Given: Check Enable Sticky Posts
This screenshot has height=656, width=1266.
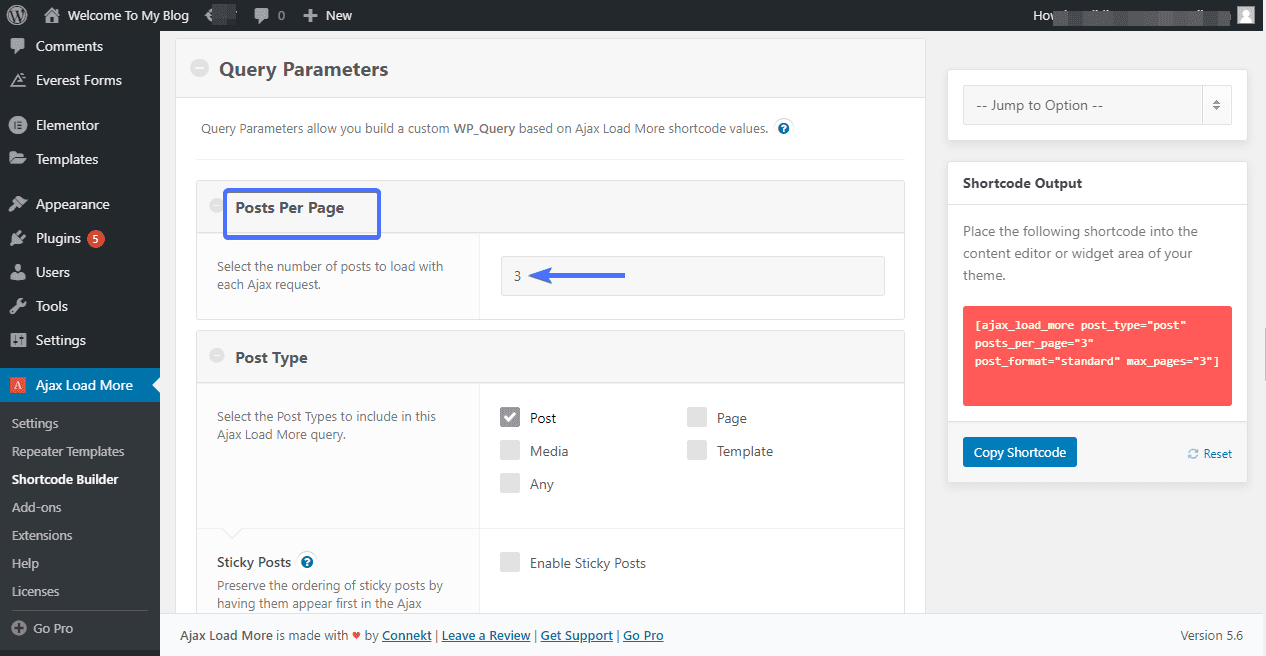Looking at the screenshot, I should point(510,562).
